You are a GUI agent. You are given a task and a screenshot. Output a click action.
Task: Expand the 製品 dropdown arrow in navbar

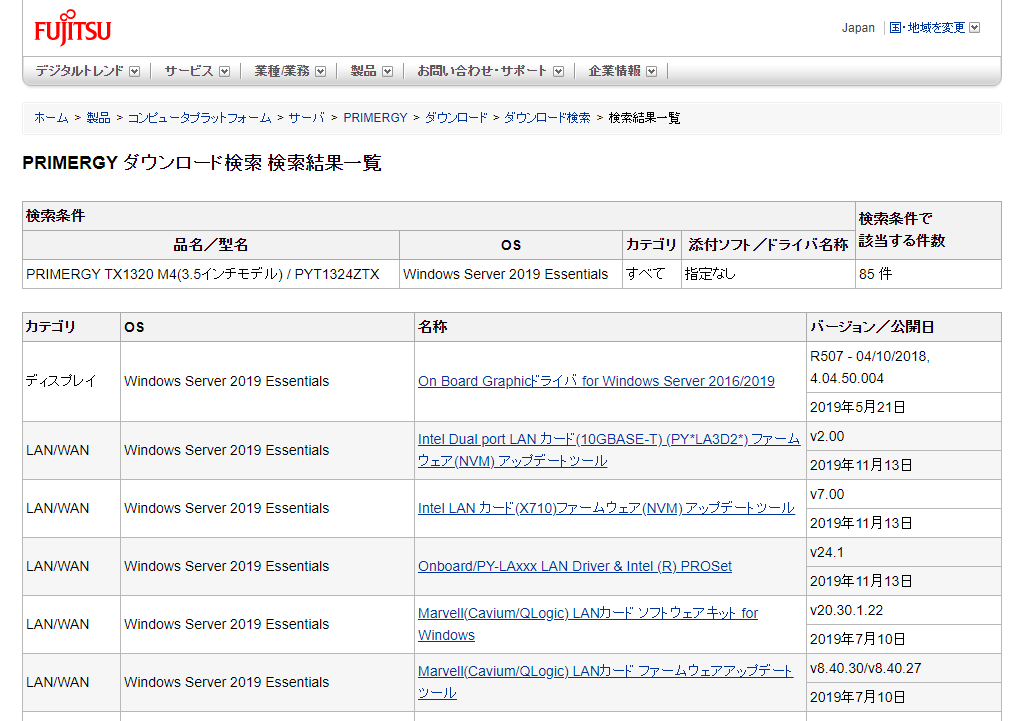coord(387,72)
